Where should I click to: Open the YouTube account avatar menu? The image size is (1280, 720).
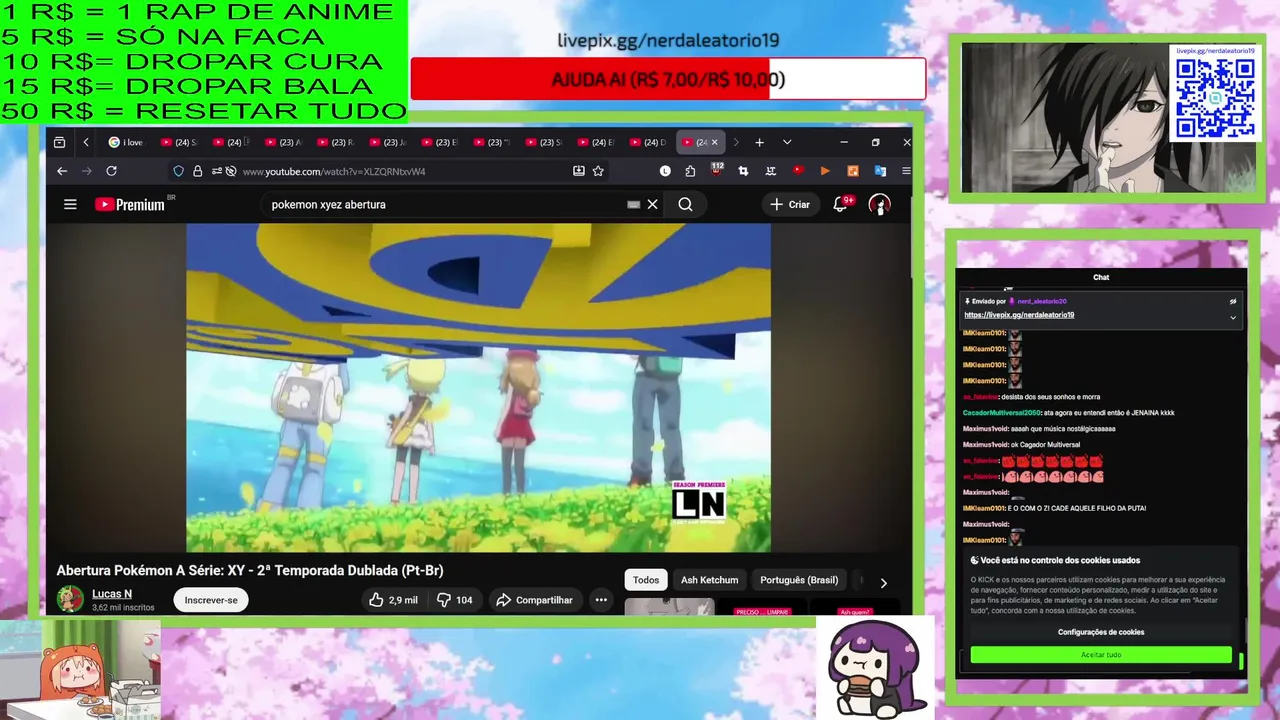879,204
